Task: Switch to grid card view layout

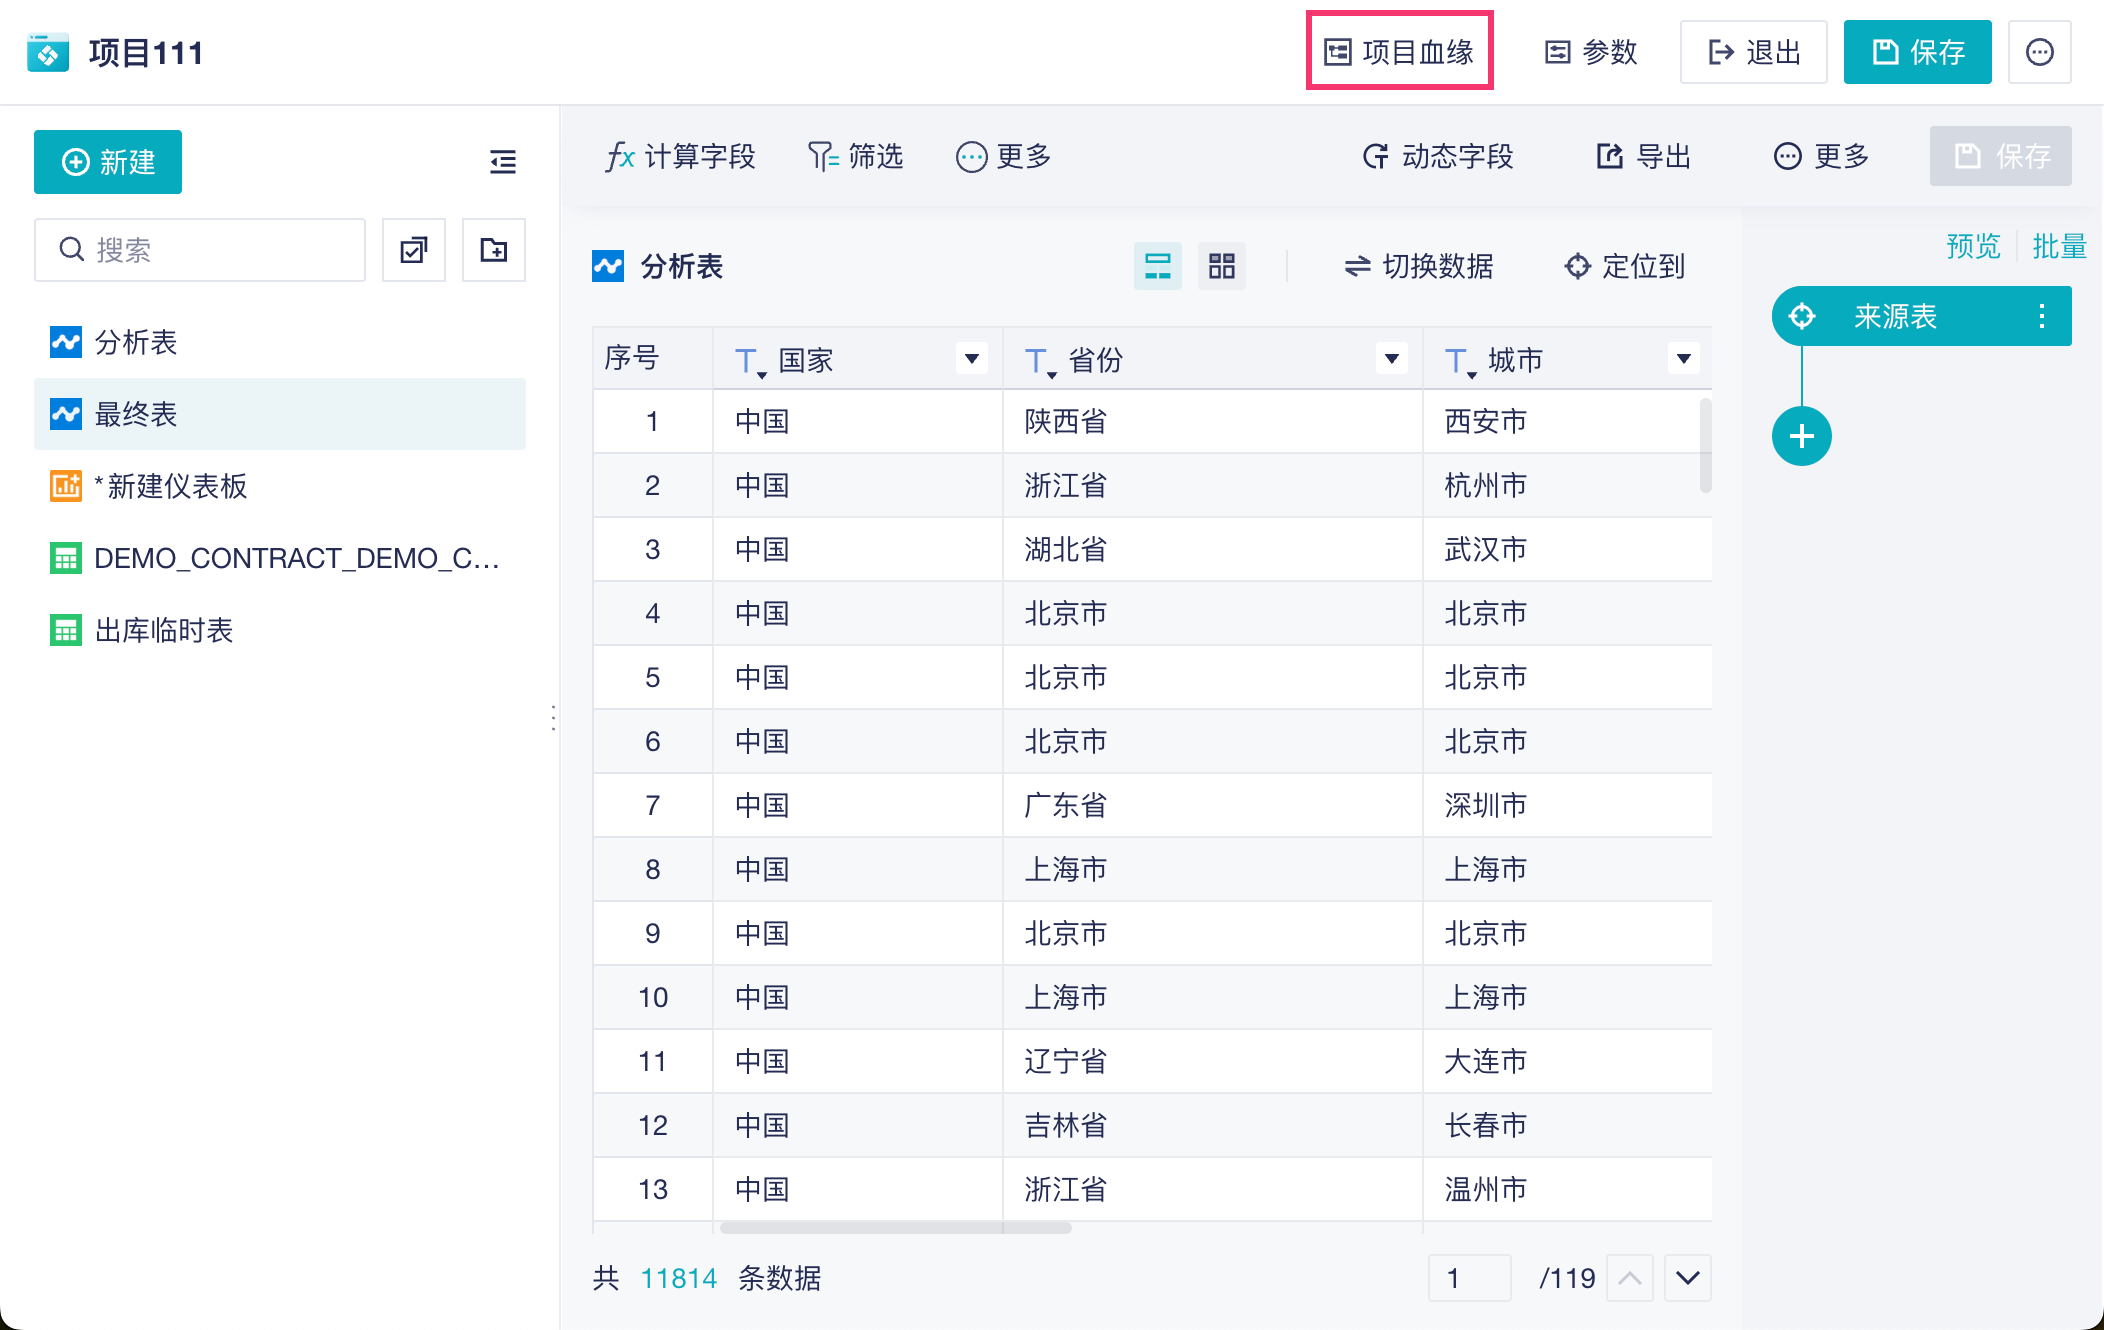Action: point(1221,266)
